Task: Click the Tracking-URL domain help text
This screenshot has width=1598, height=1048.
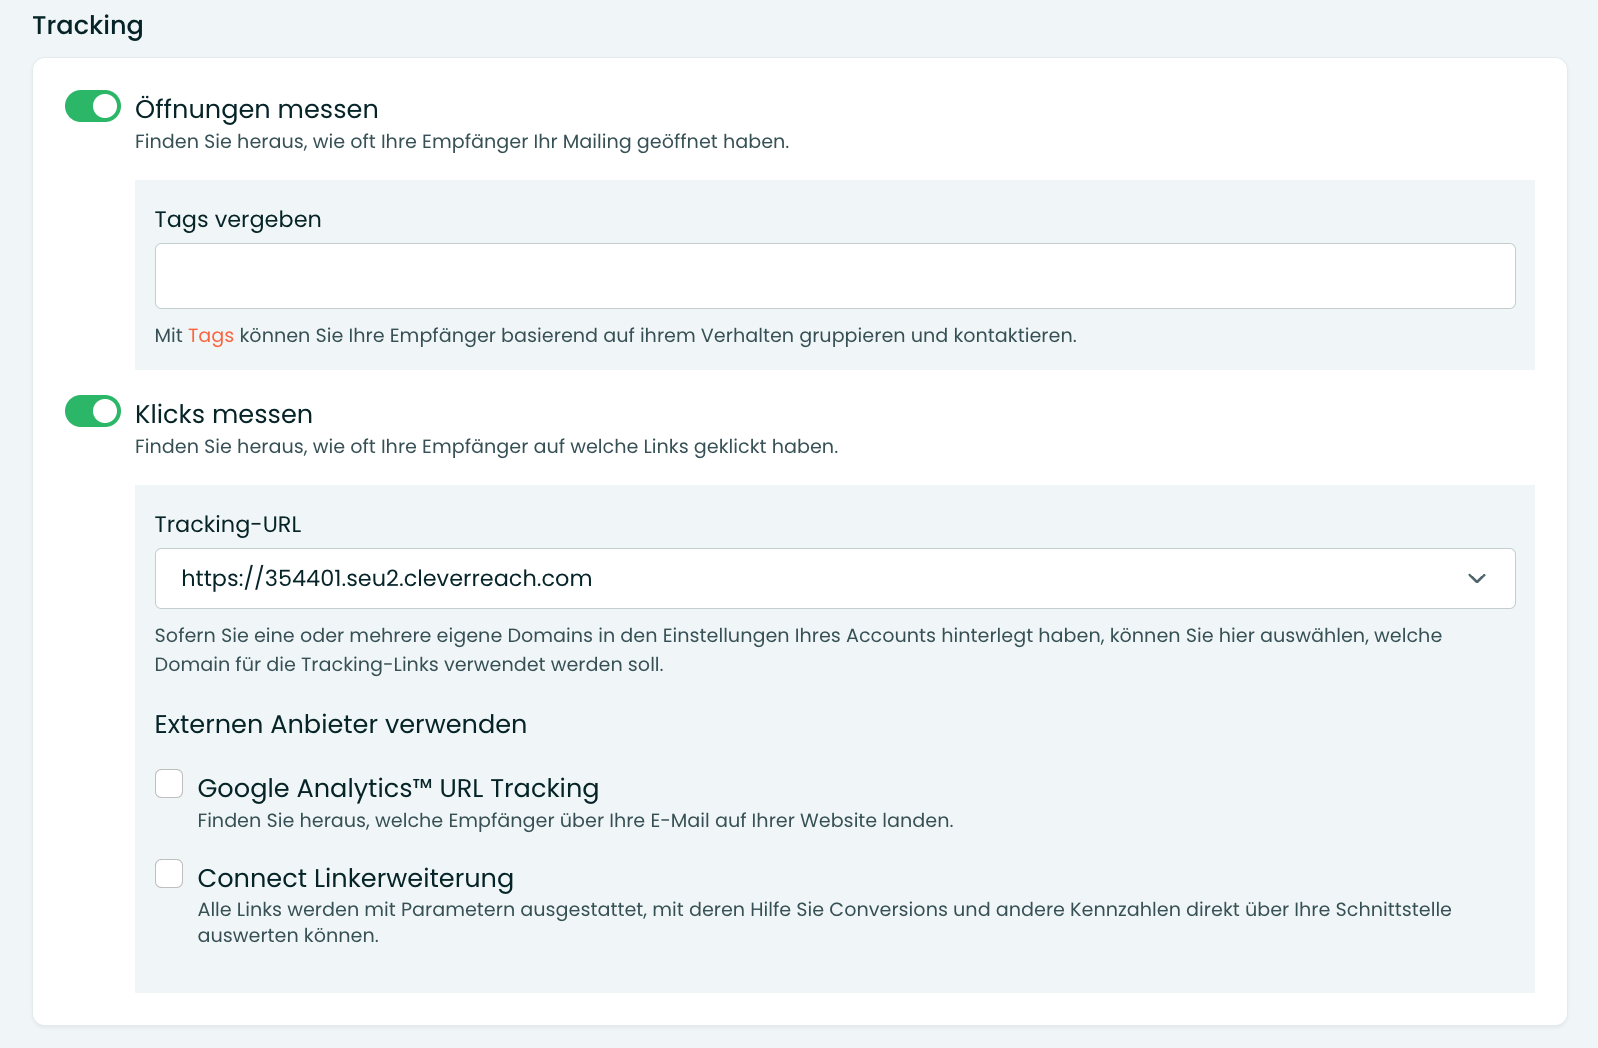Action: (x=797, y=636)
